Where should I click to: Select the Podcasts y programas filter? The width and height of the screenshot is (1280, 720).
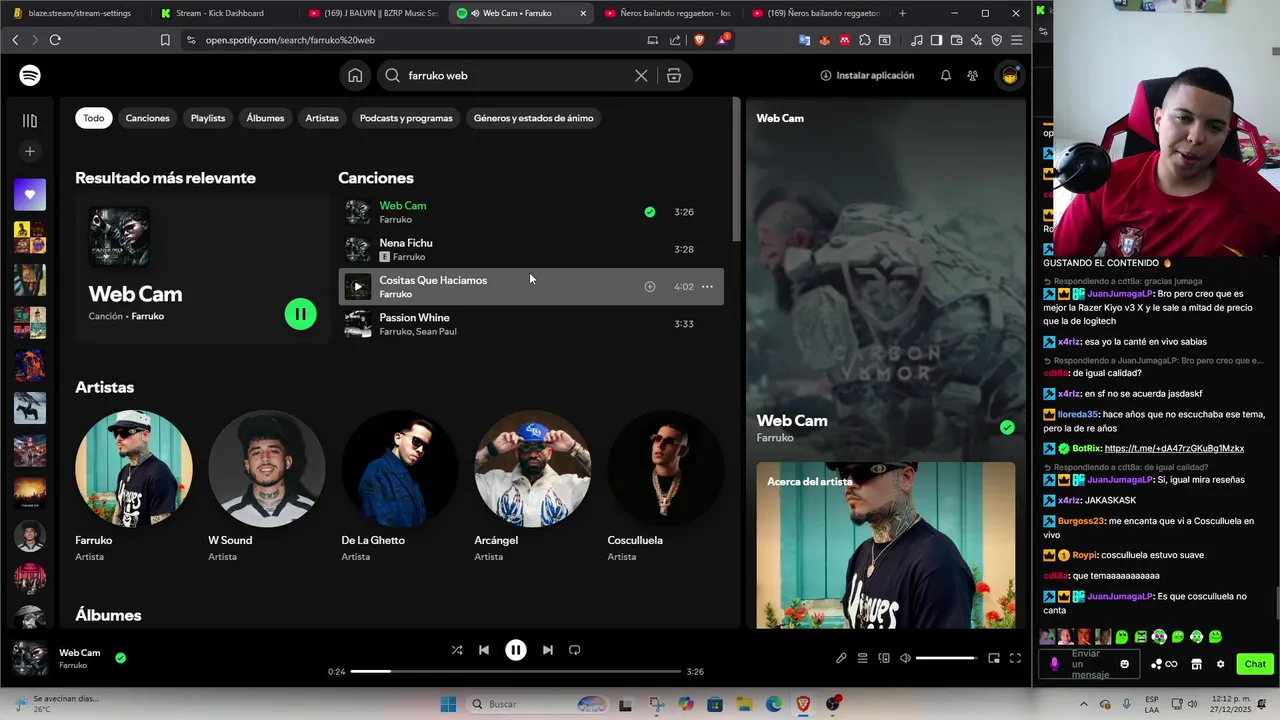click(x=406, y=118)
